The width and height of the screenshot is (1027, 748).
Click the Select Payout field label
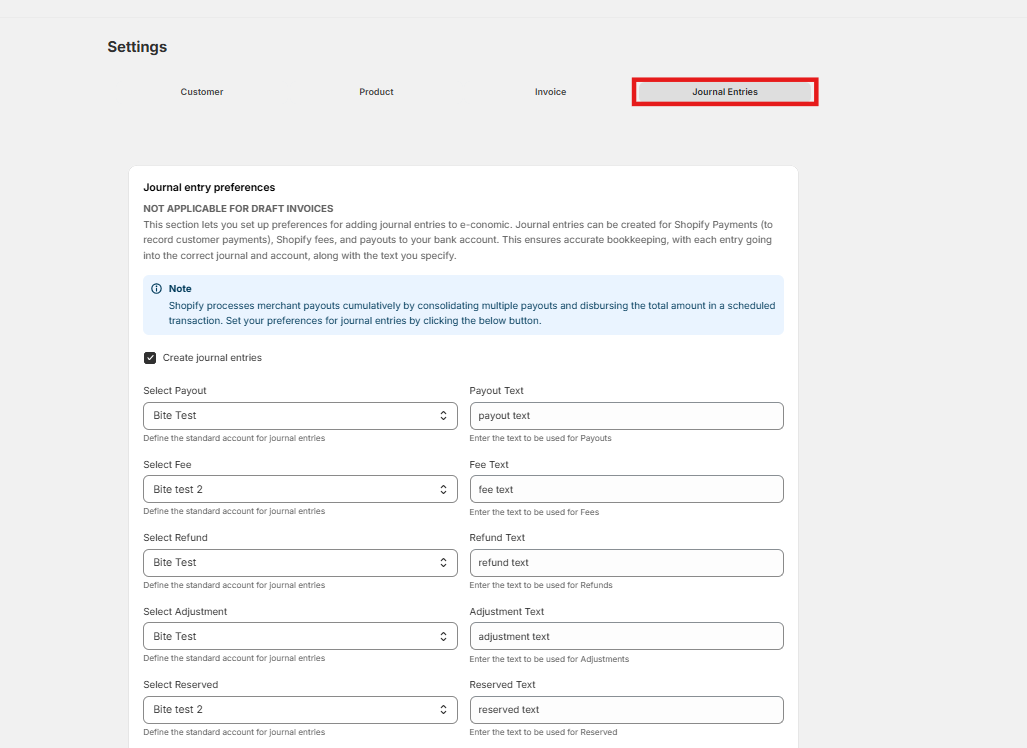(x=175, y=390)
